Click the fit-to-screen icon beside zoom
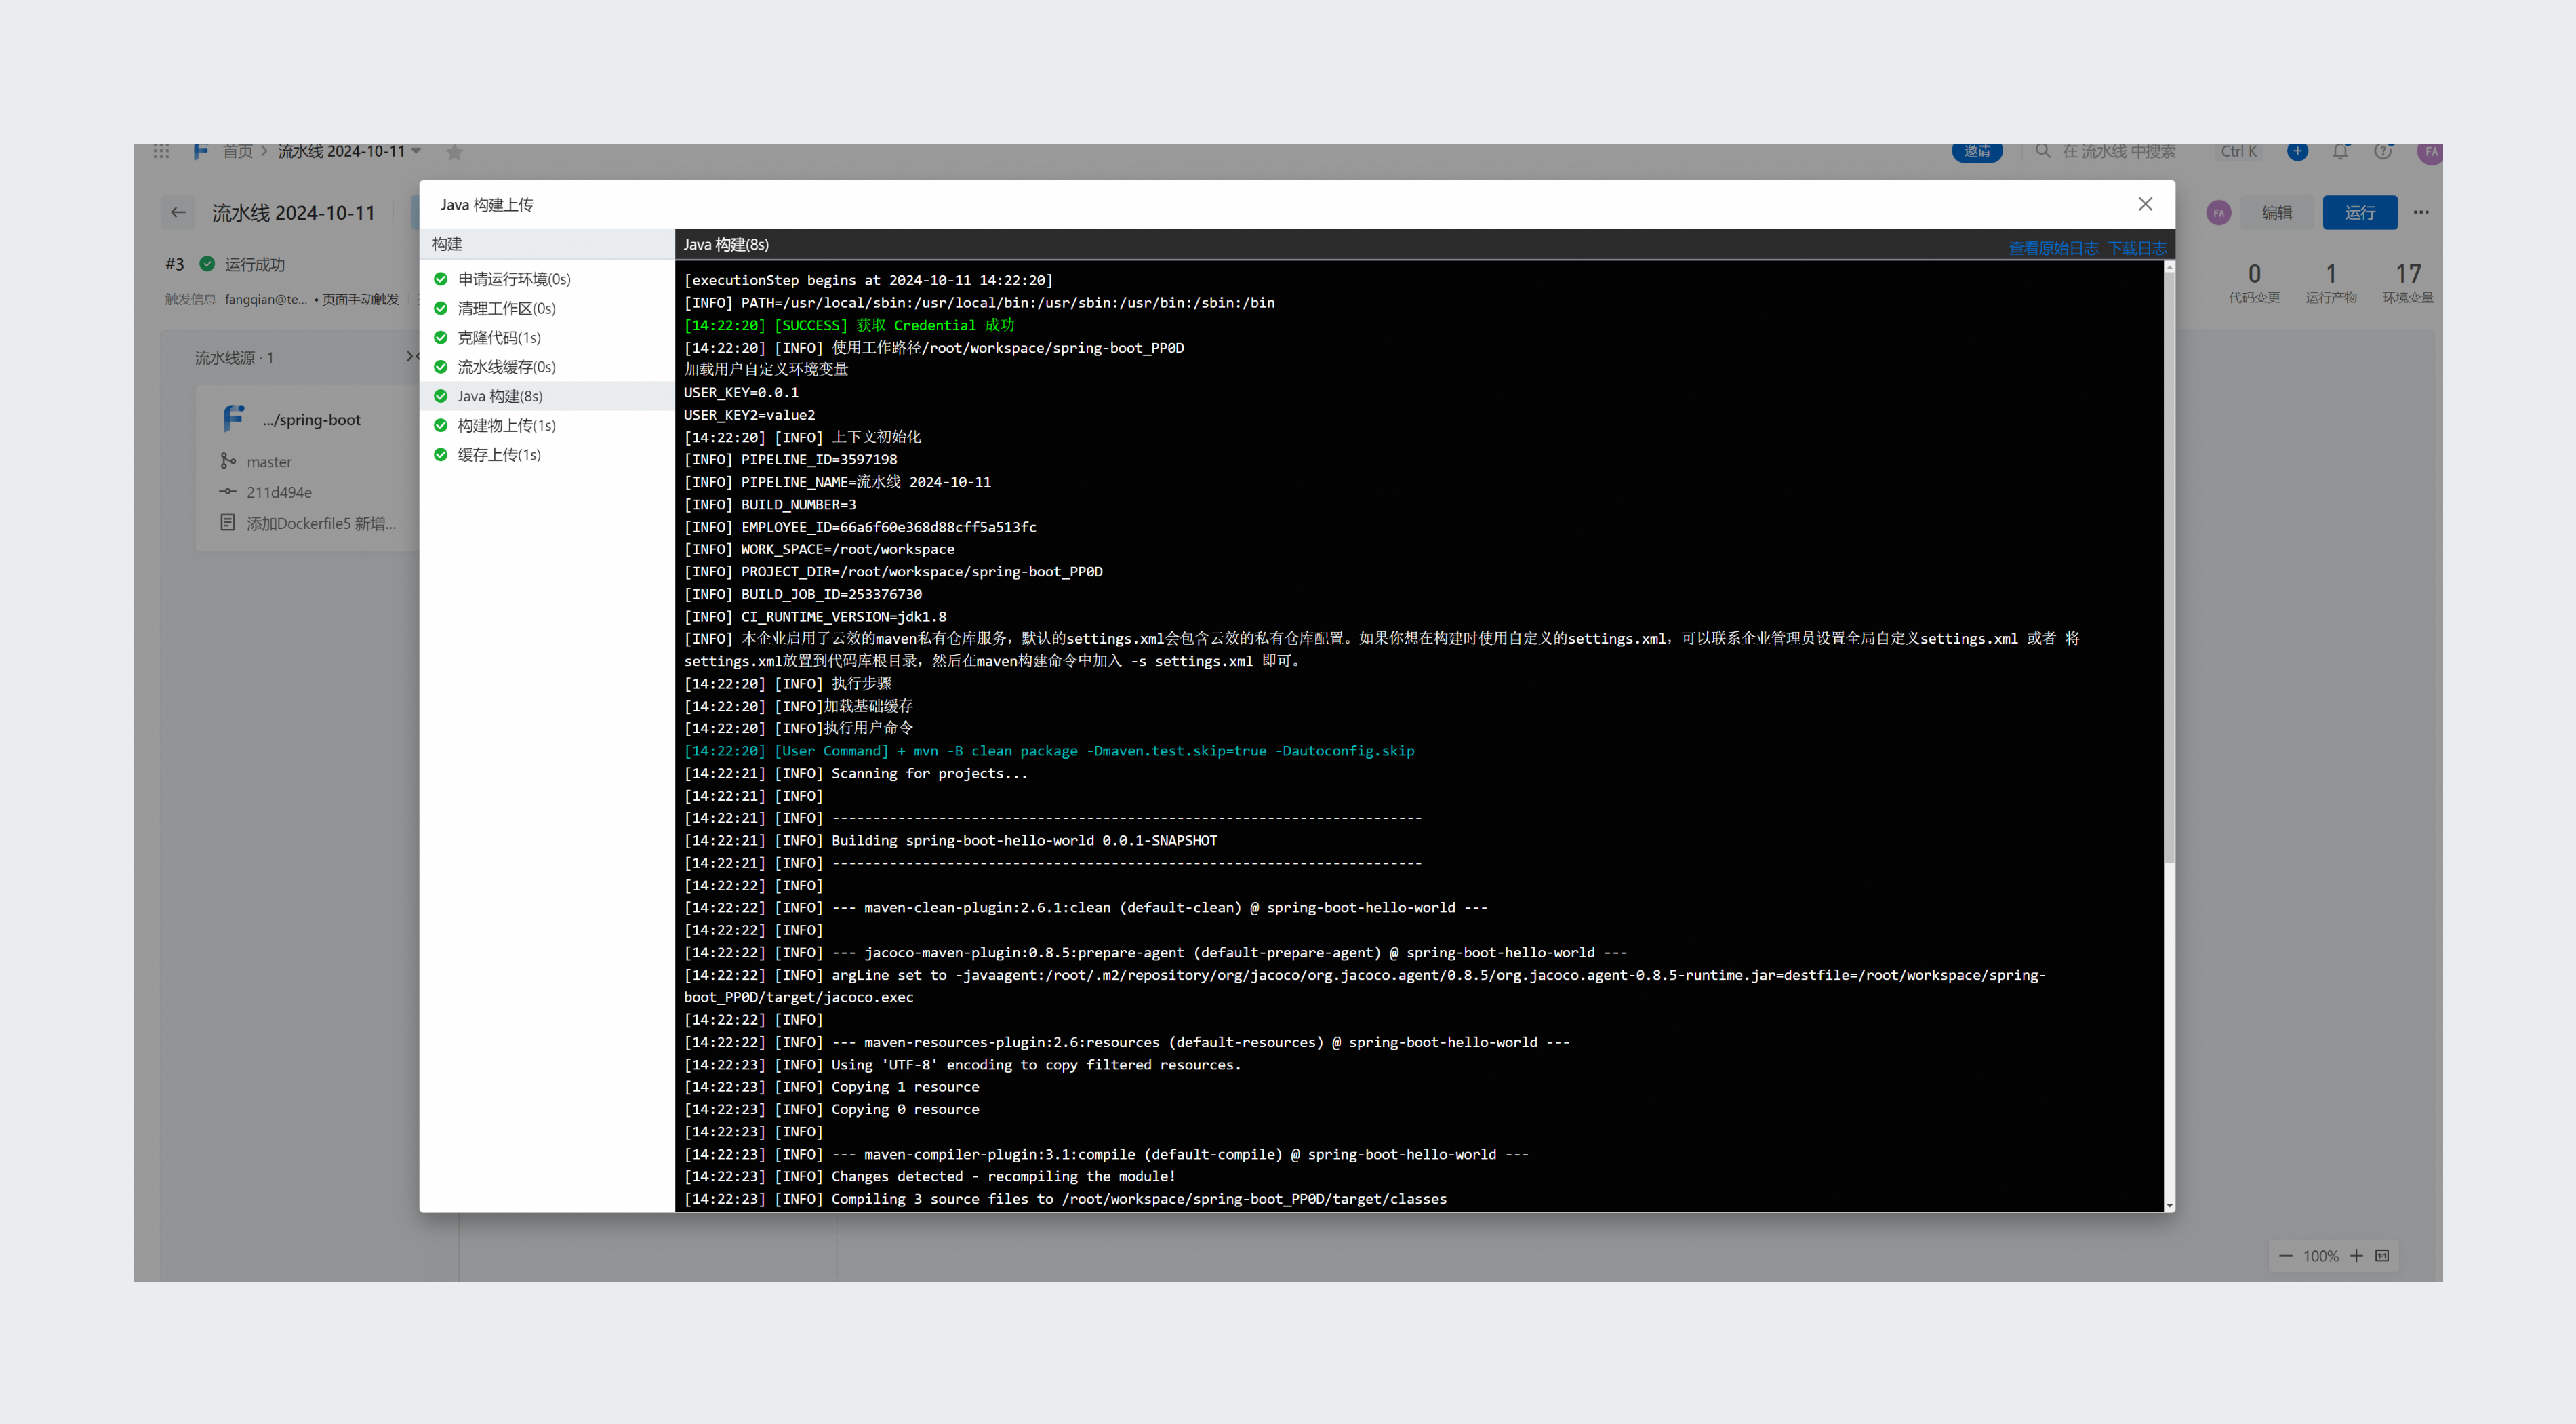 [x=2382, y=1256]
